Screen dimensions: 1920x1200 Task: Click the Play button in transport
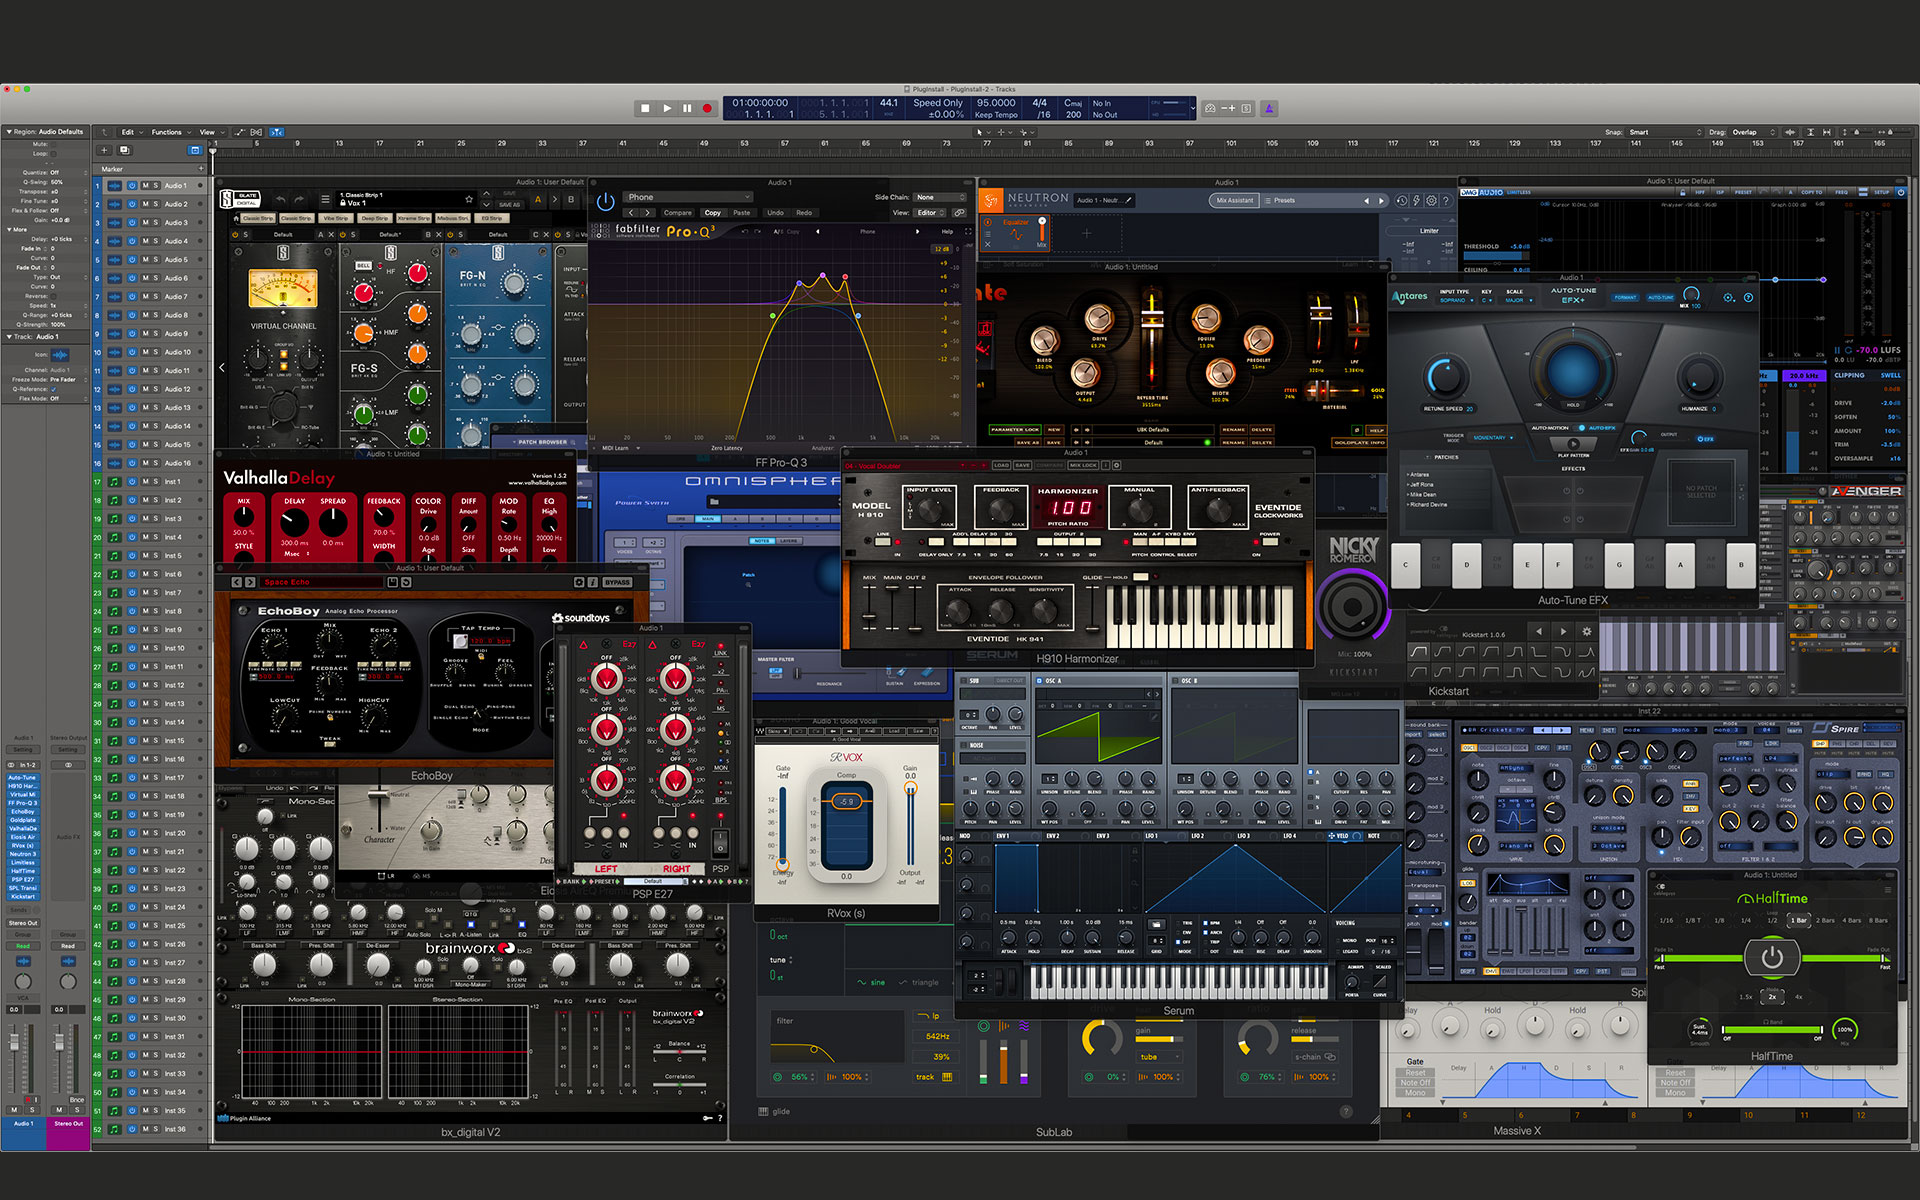tap(667, 108)
